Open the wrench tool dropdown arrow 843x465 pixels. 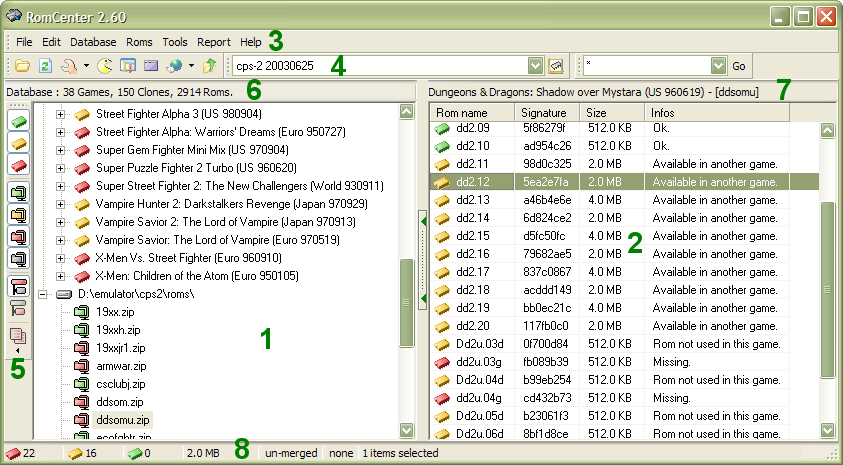coord(86,66)
